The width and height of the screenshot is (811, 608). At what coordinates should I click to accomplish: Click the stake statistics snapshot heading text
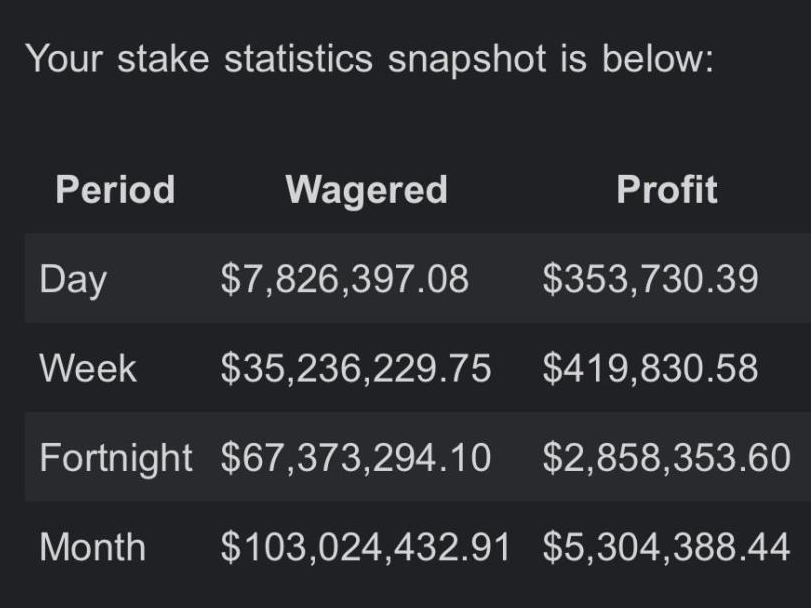(x=370, y=59)
